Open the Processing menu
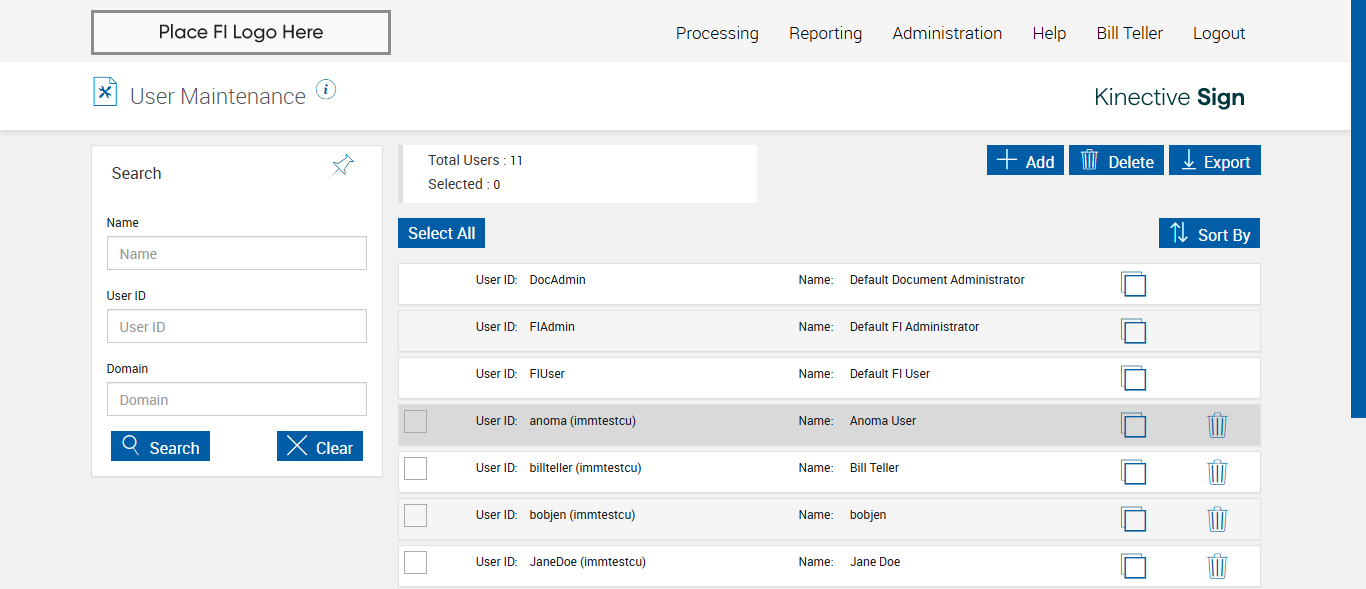Screen dimensions: 1366x589 click(x=717, y=33)
